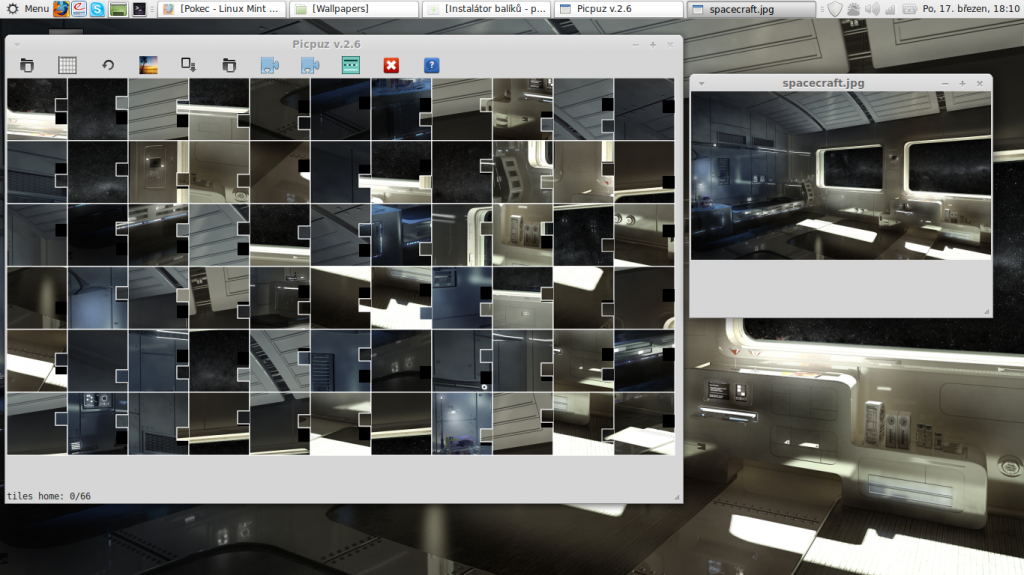
Task: Launch Firefox from the panel
Action: click(x=61, y=8)
